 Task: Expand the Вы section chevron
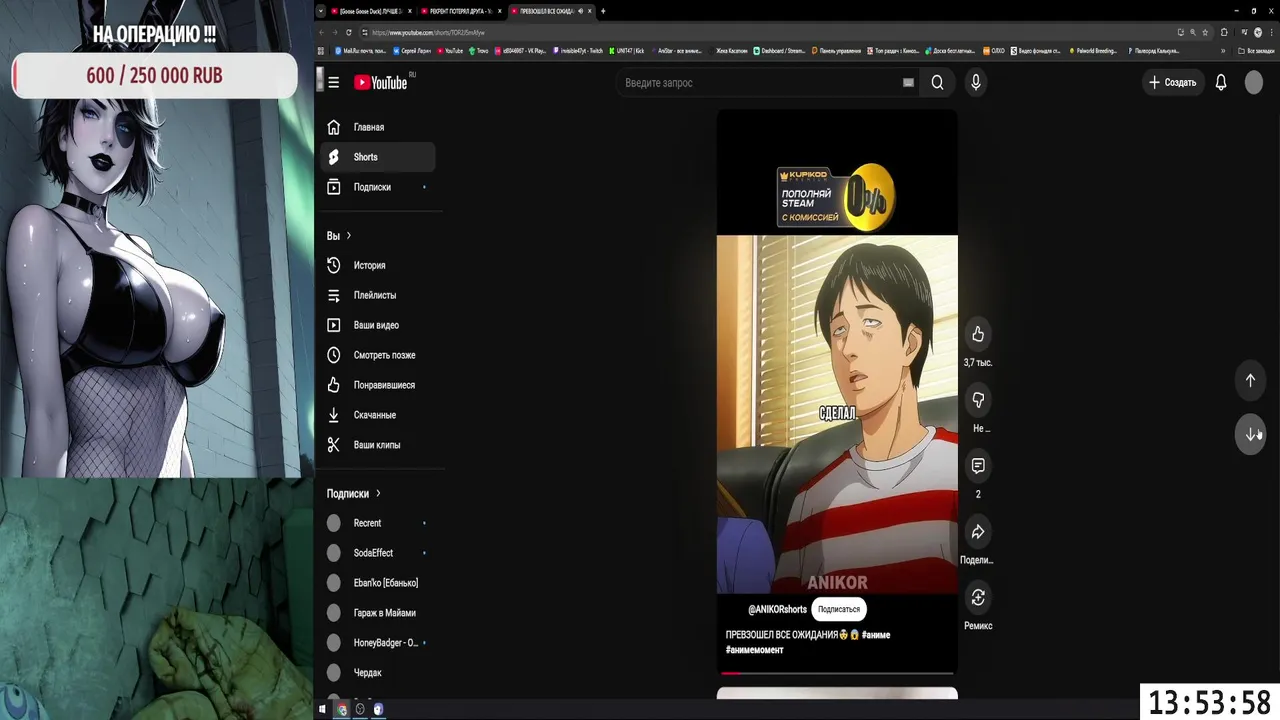tap(349, 236)
